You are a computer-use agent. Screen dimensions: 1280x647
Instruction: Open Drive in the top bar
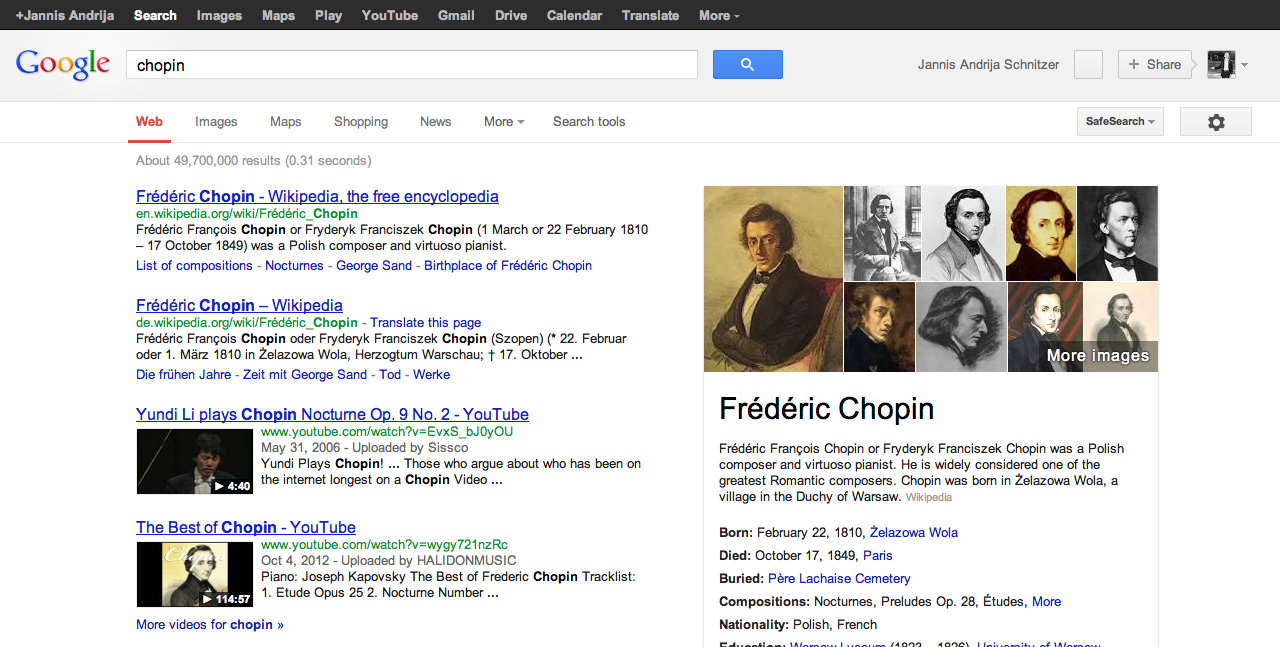coord(511,15)
